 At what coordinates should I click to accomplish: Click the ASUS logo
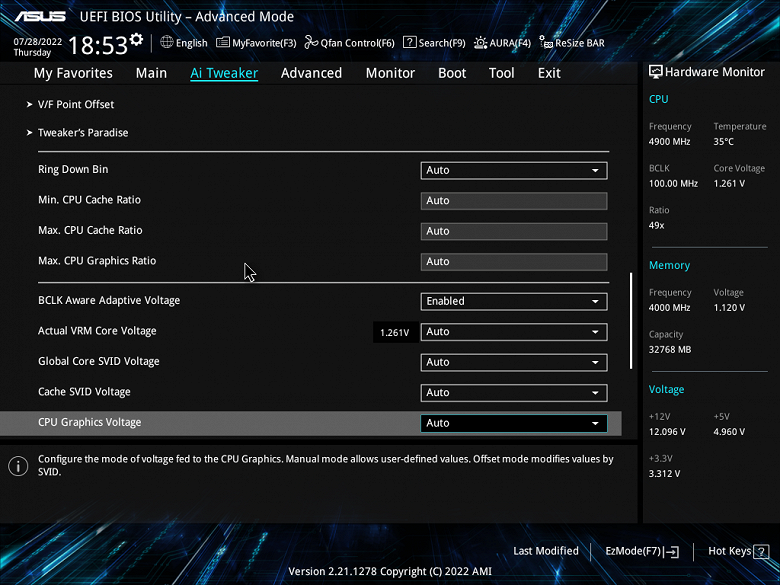[40, 16]
